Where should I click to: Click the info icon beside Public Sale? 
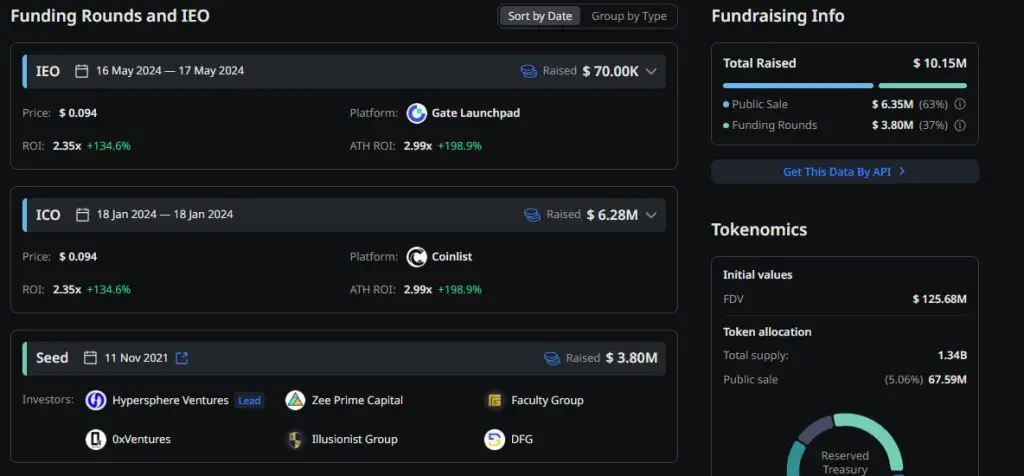click(x=960, y=104)
